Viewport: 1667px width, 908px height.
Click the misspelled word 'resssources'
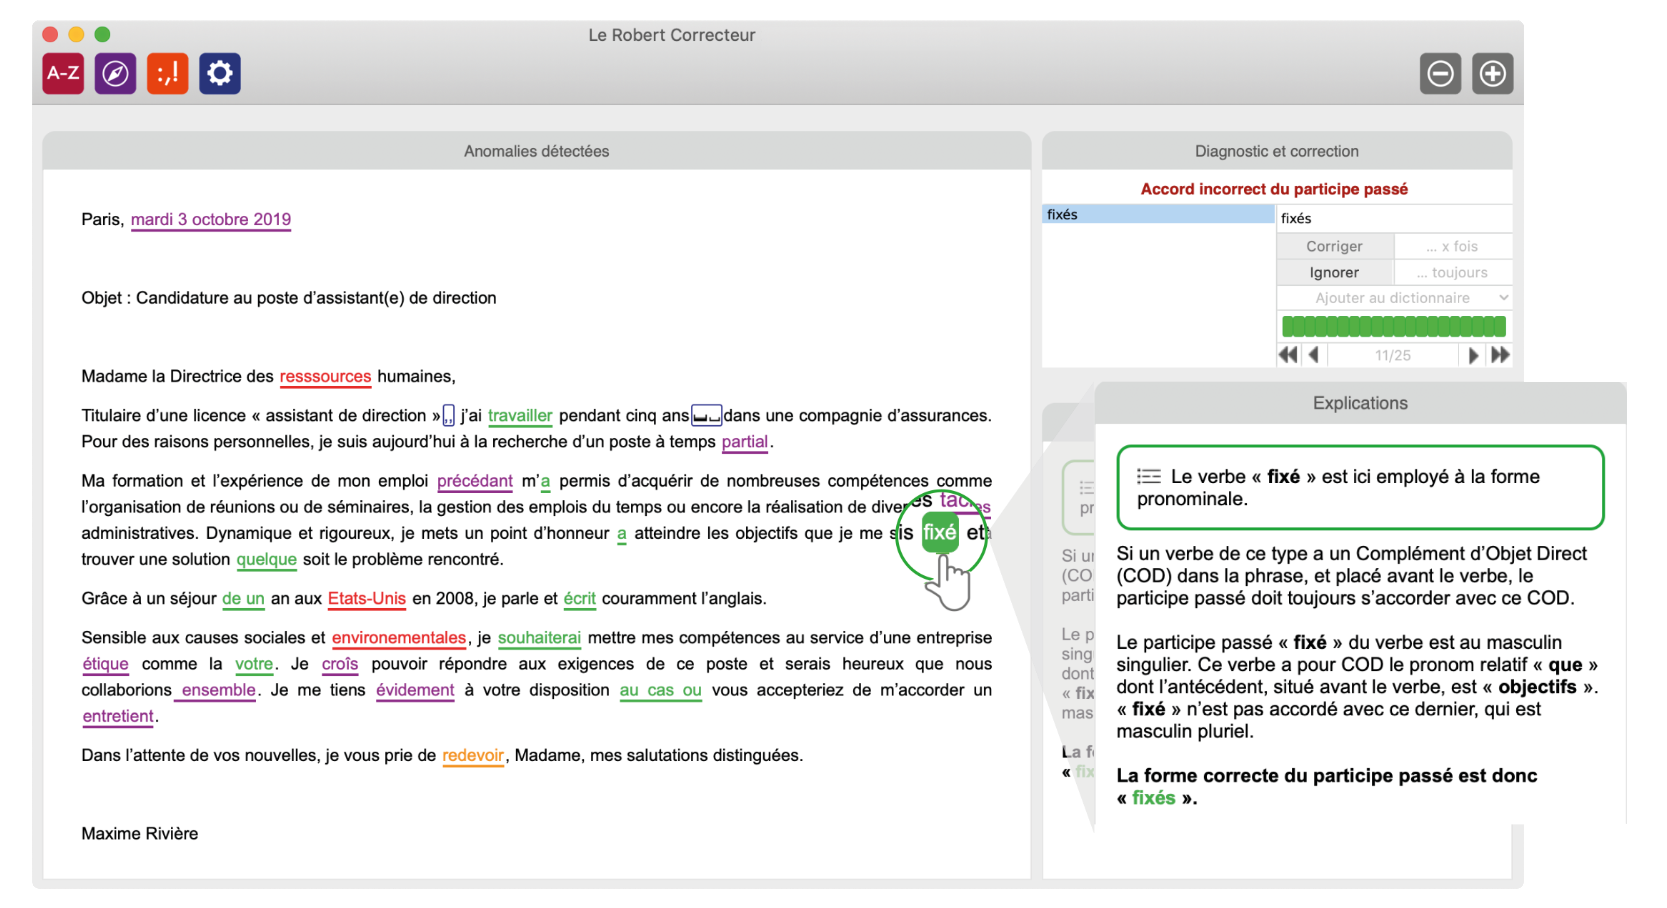coord(325,377)
